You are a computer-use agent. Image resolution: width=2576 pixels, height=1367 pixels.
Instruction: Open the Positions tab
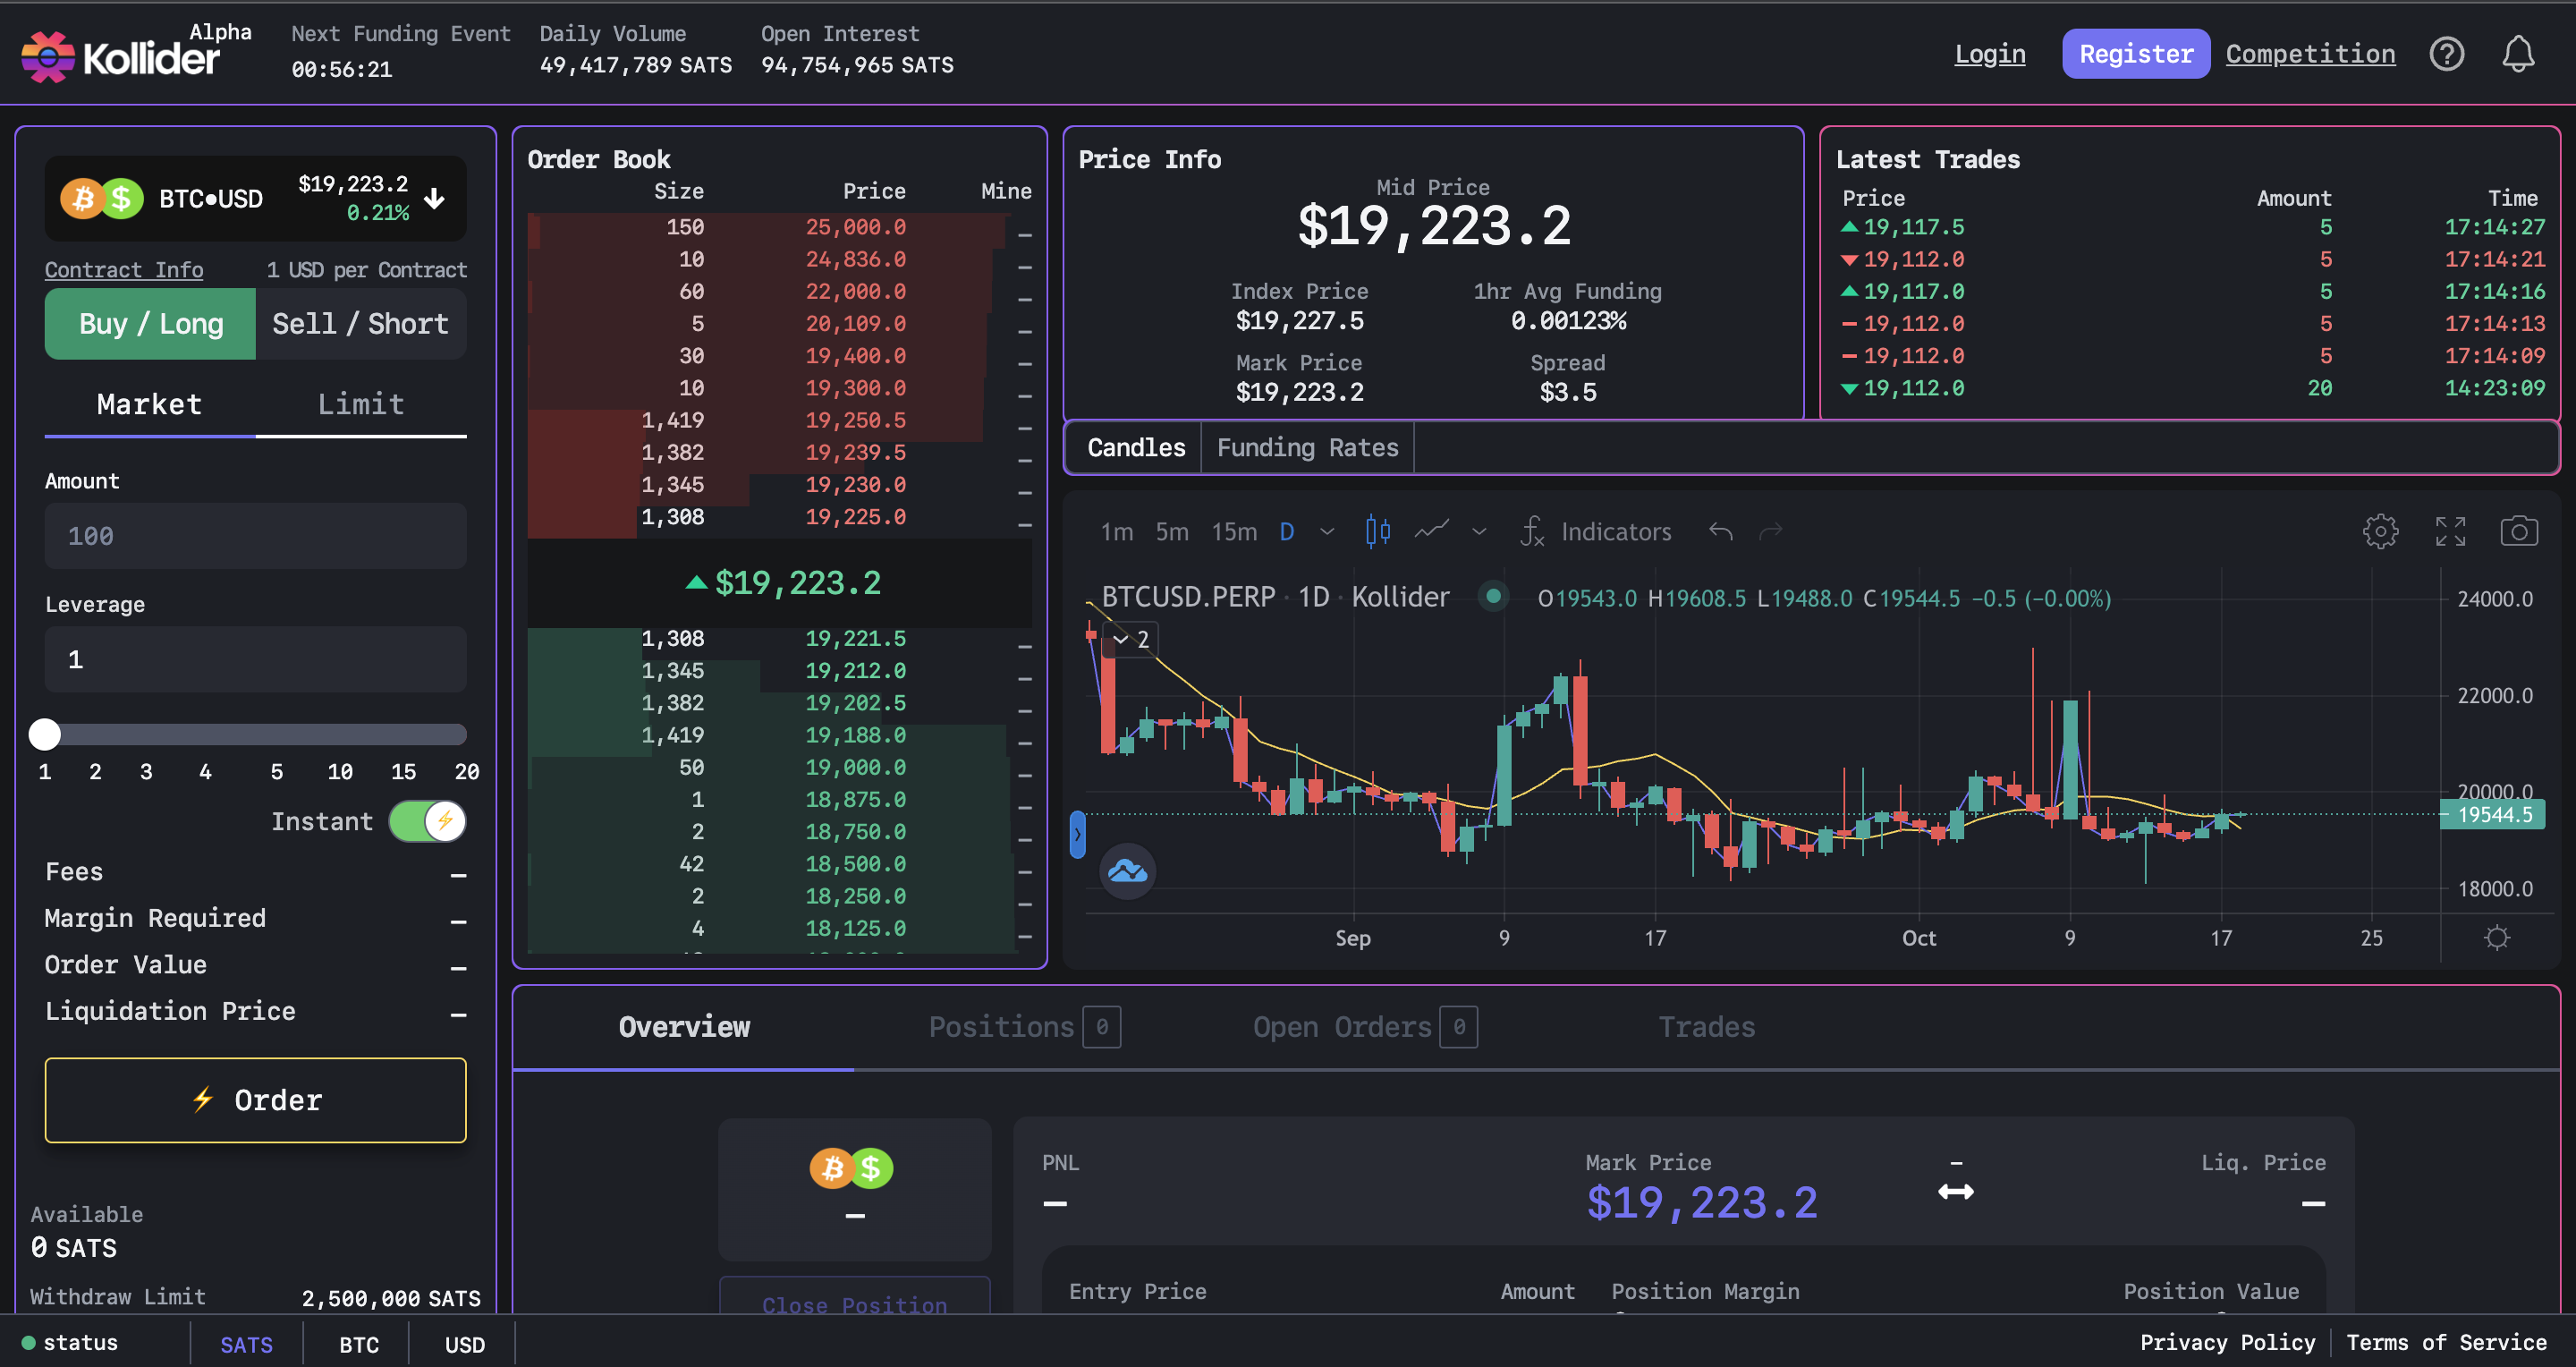point(1001,1027)
